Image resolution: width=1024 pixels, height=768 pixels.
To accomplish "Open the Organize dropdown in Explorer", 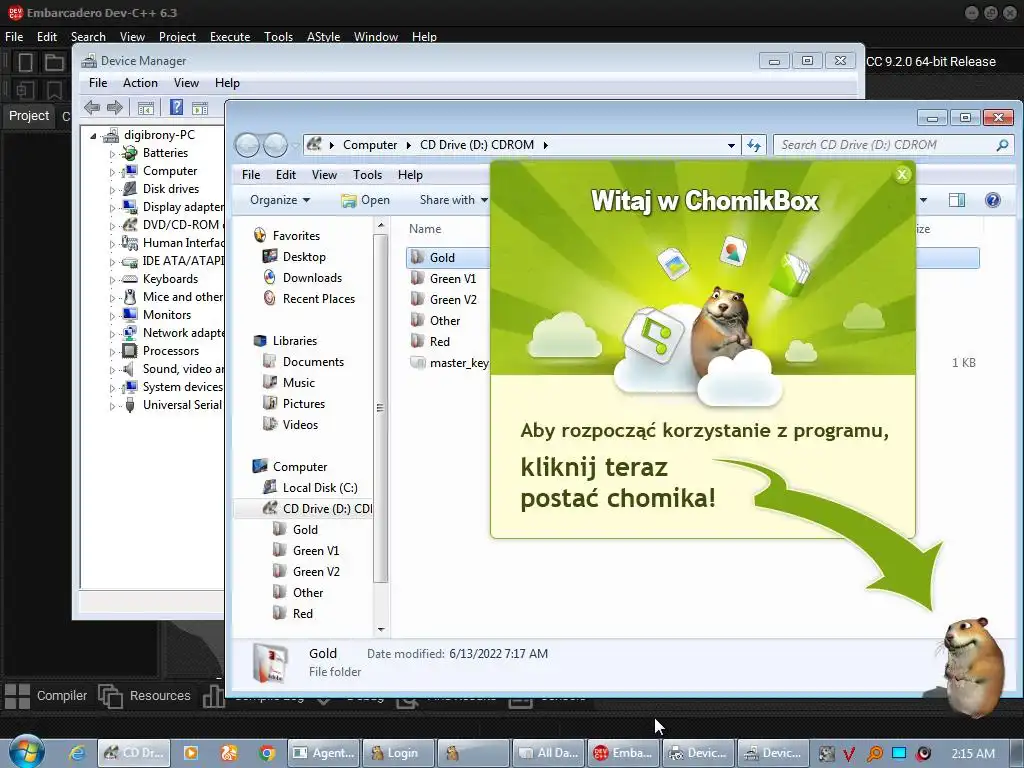I will click(280, 200).
